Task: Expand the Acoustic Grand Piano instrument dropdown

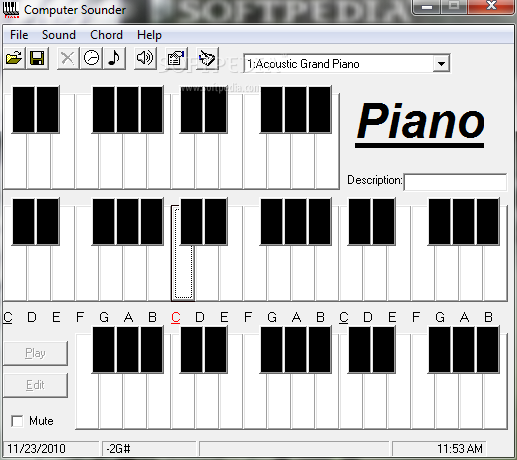Action: coord(441,64)
